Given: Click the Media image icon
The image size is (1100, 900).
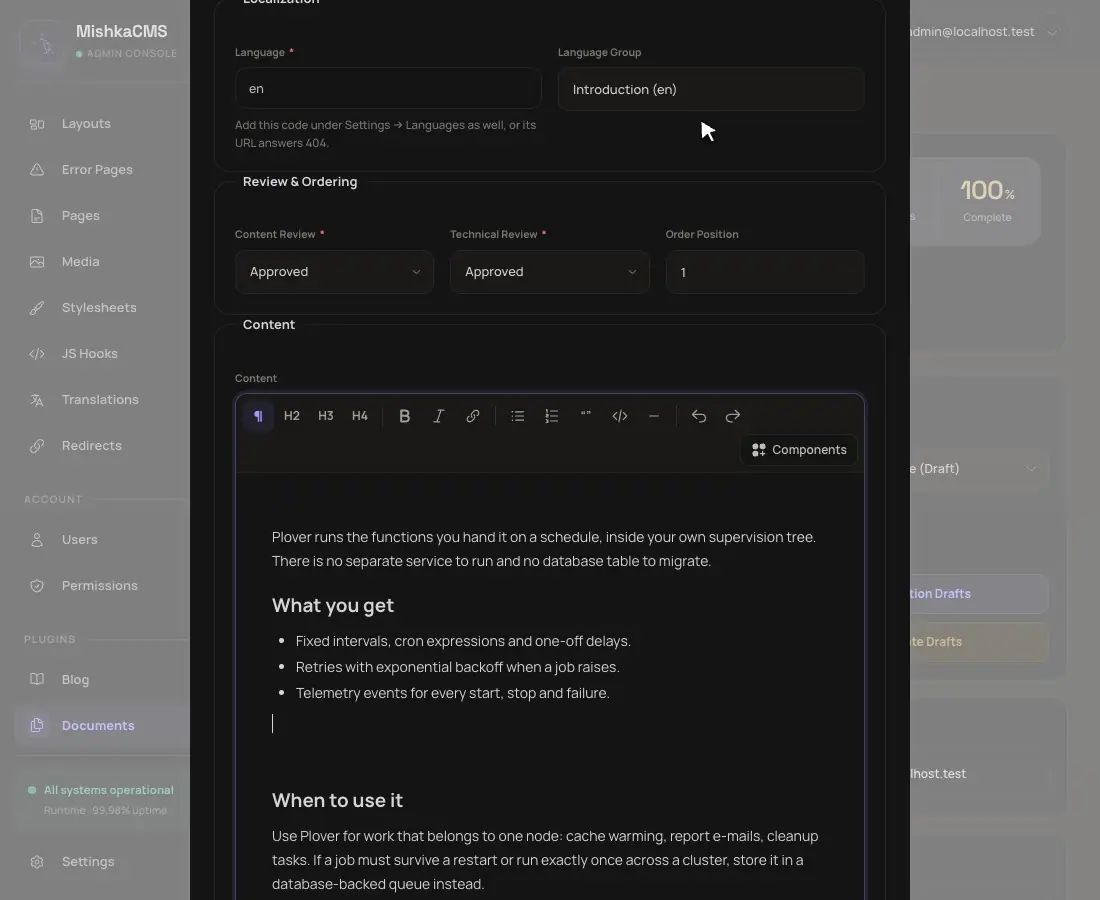Looking at the screenshot, I should (37, 262).
